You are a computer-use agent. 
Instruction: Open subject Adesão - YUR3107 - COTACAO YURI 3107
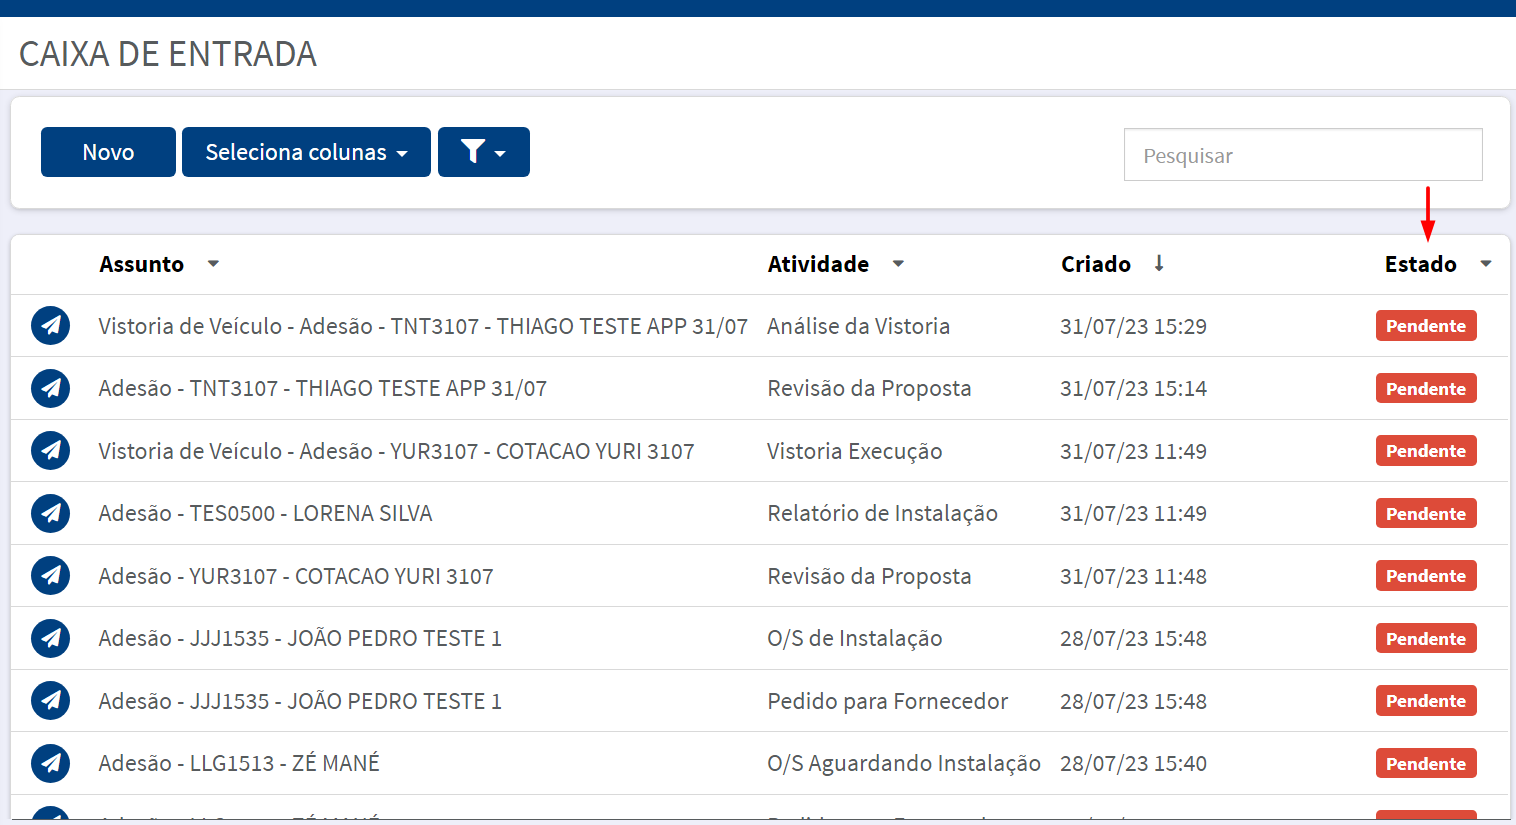point(296,576)
